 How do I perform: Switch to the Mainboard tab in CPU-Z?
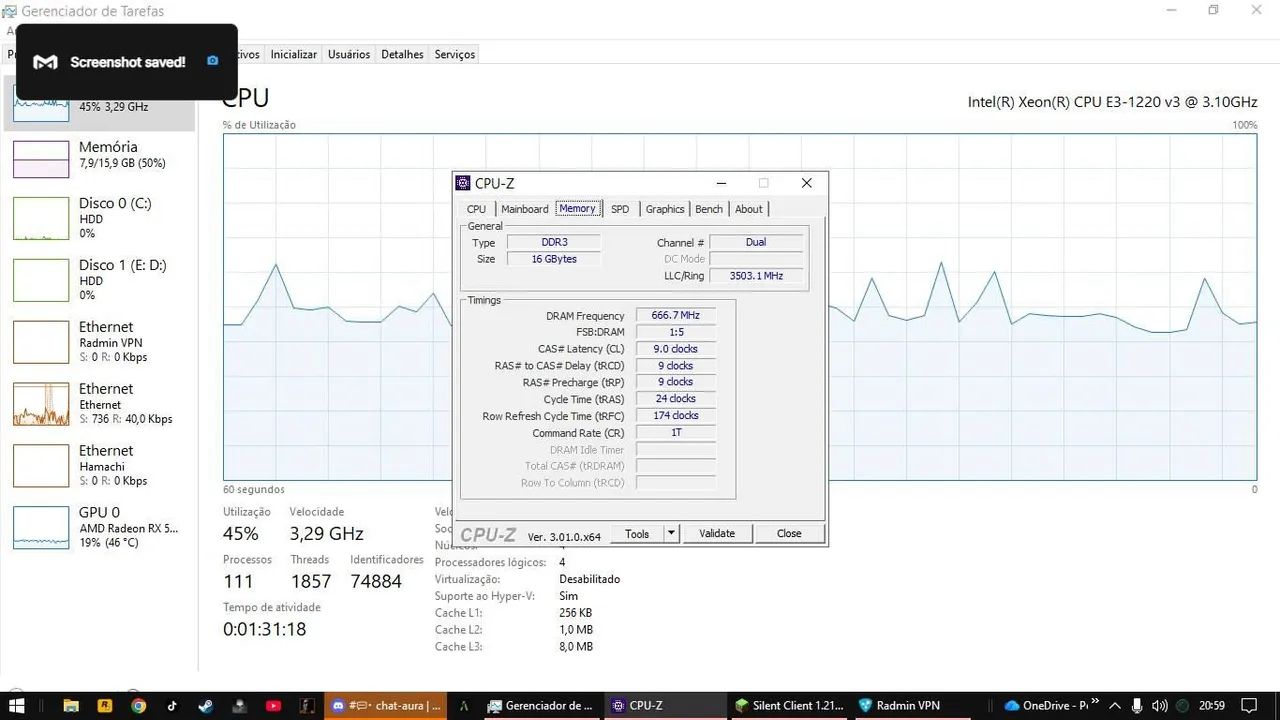tap(525, 209)
